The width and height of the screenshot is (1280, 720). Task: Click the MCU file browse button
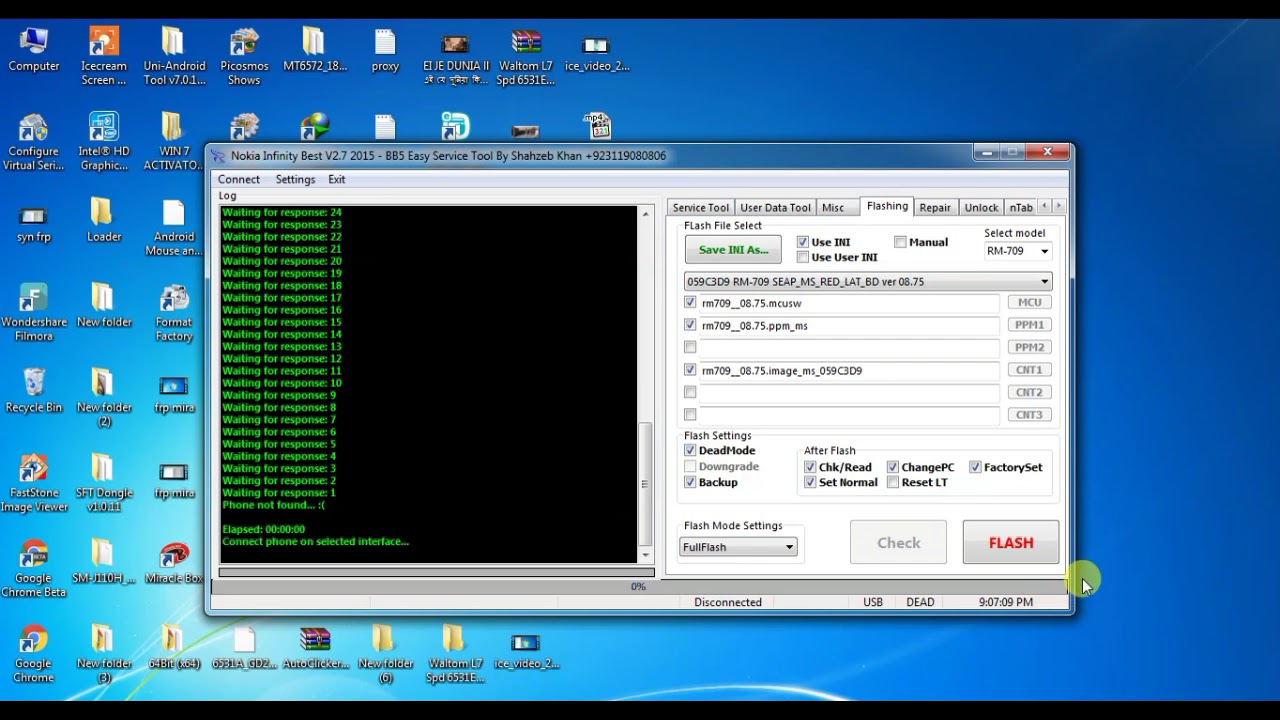(1029, 302)
